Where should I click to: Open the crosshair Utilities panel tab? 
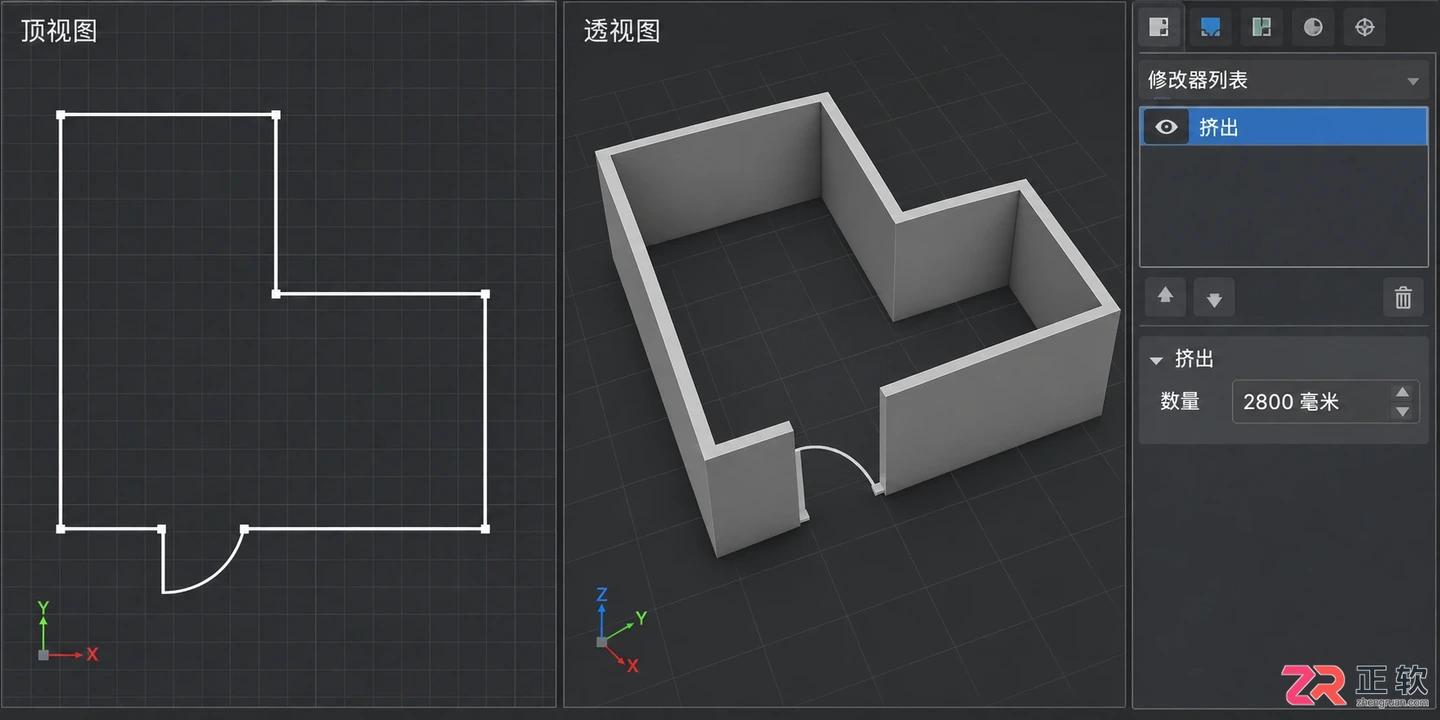(x=1364, y=27)
